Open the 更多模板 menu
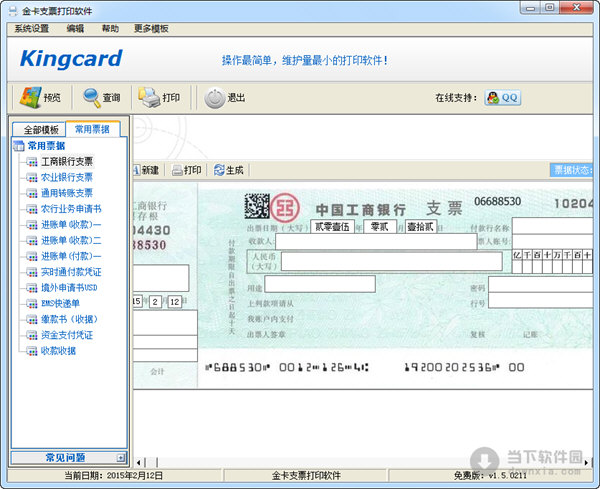 [151, 29]
